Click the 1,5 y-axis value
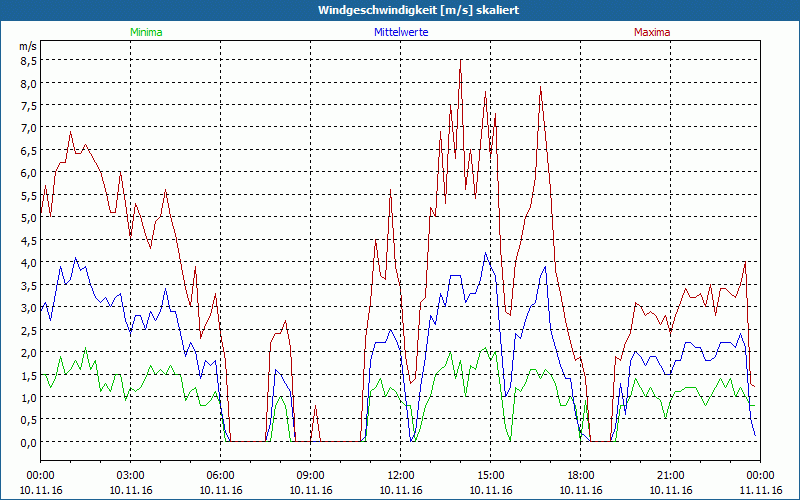 (29, 375)
